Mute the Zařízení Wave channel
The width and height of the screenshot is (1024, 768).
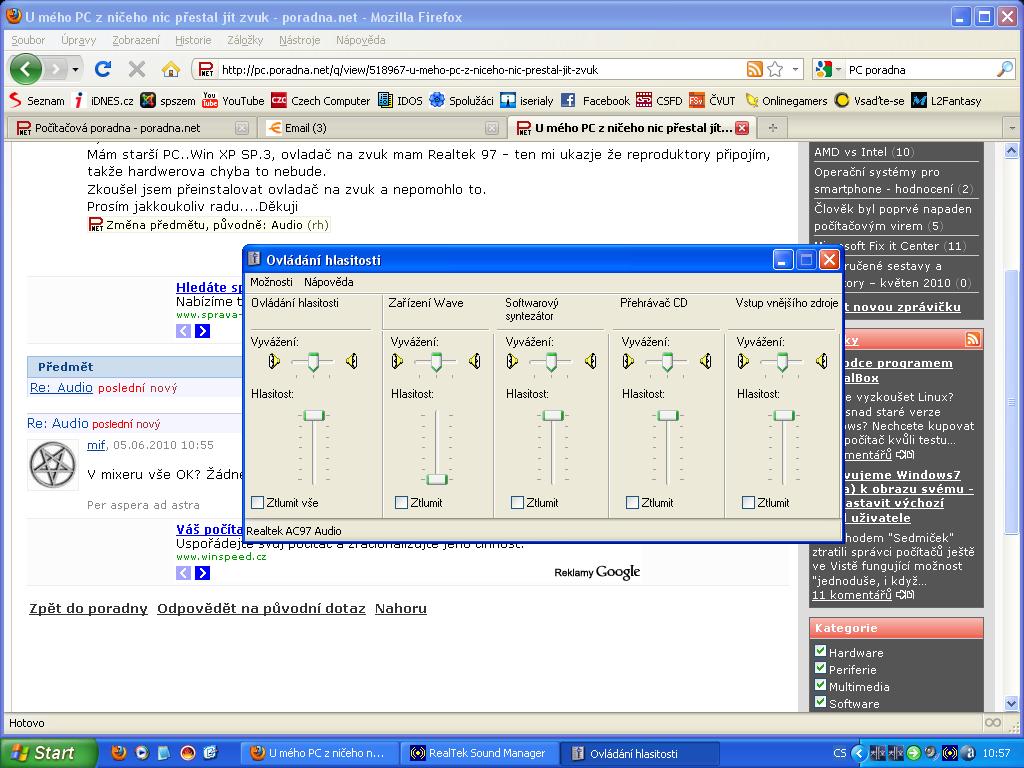(401, 503)
